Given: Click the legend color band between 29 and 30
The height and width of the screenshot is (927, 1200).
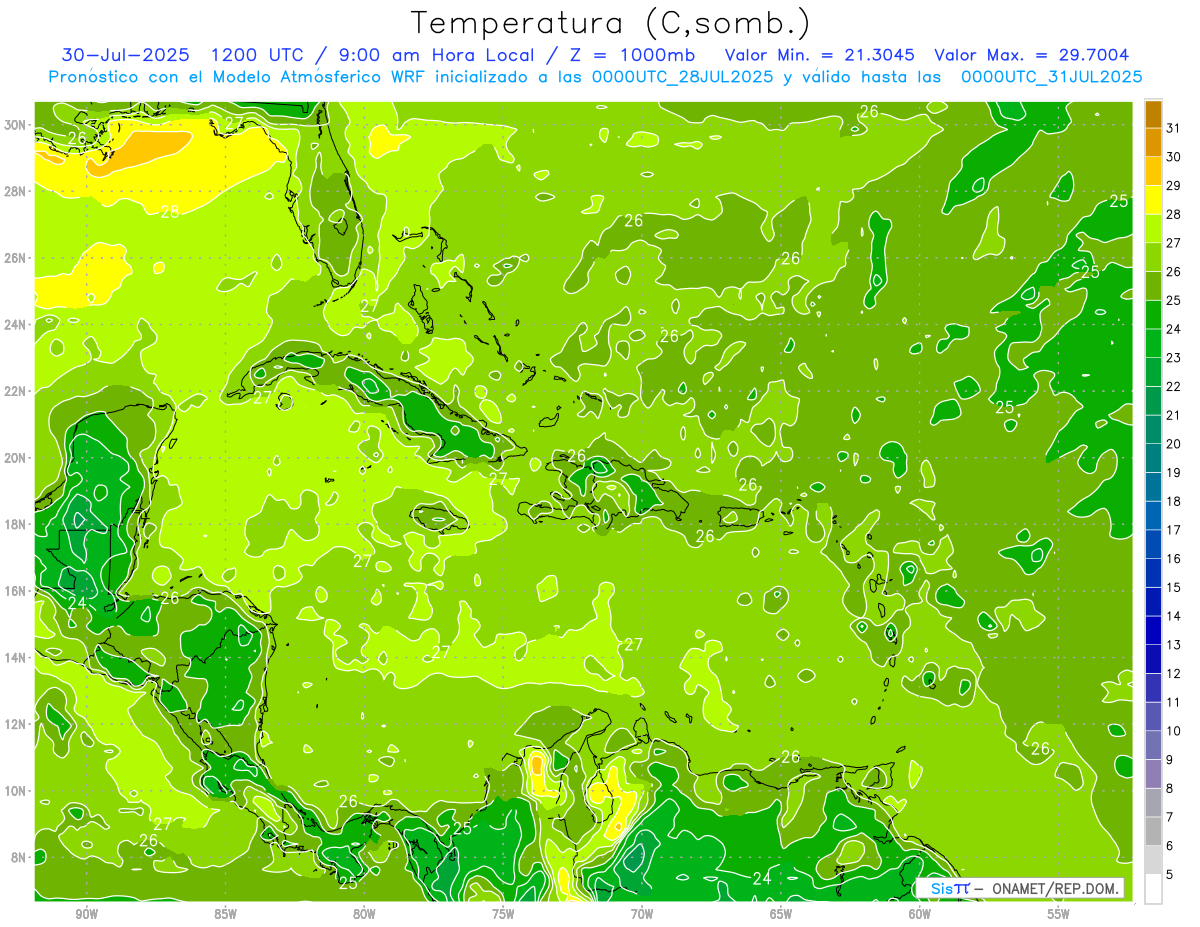Looking at the screenshot, I should pos(1153,171).
